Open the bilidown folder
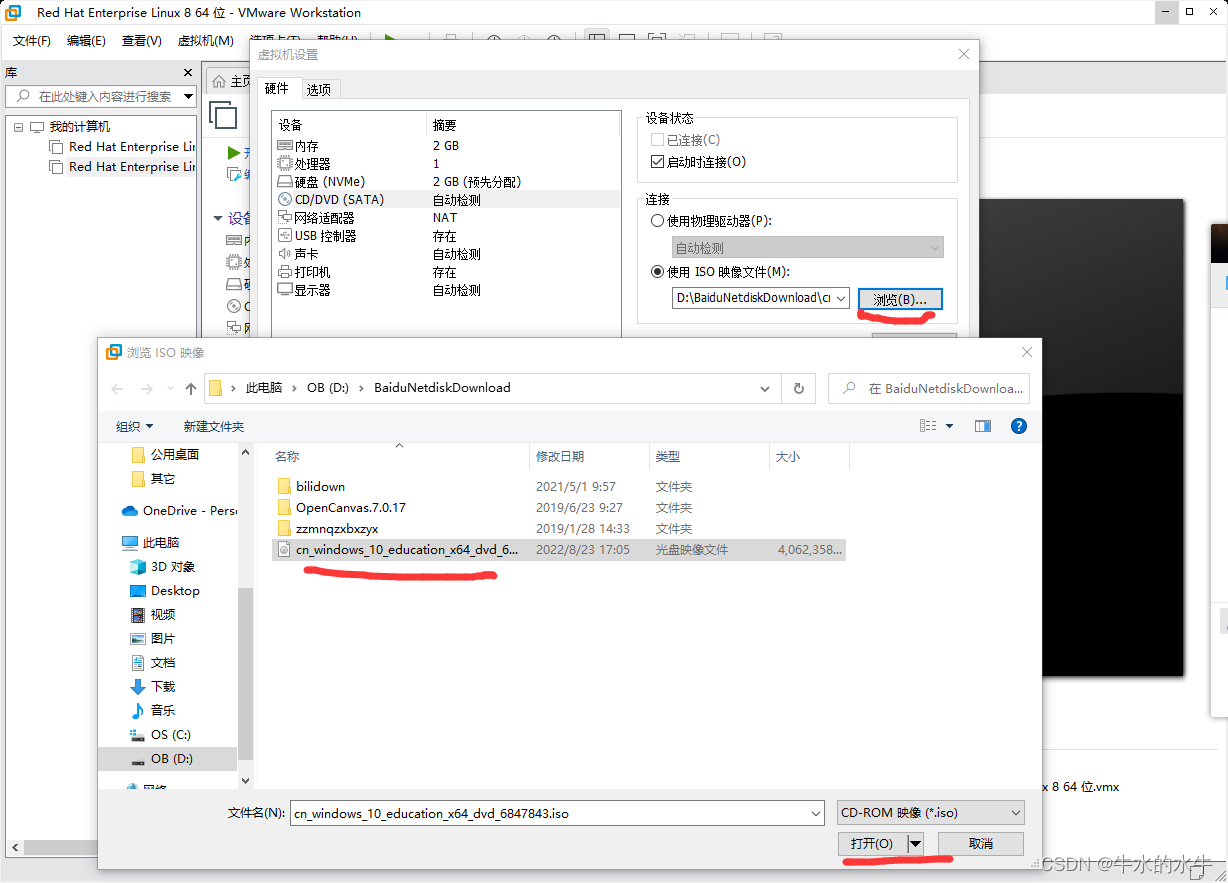Image resolution: width=1228 pixels, height=883 pixels. click(x=320, y=487)
